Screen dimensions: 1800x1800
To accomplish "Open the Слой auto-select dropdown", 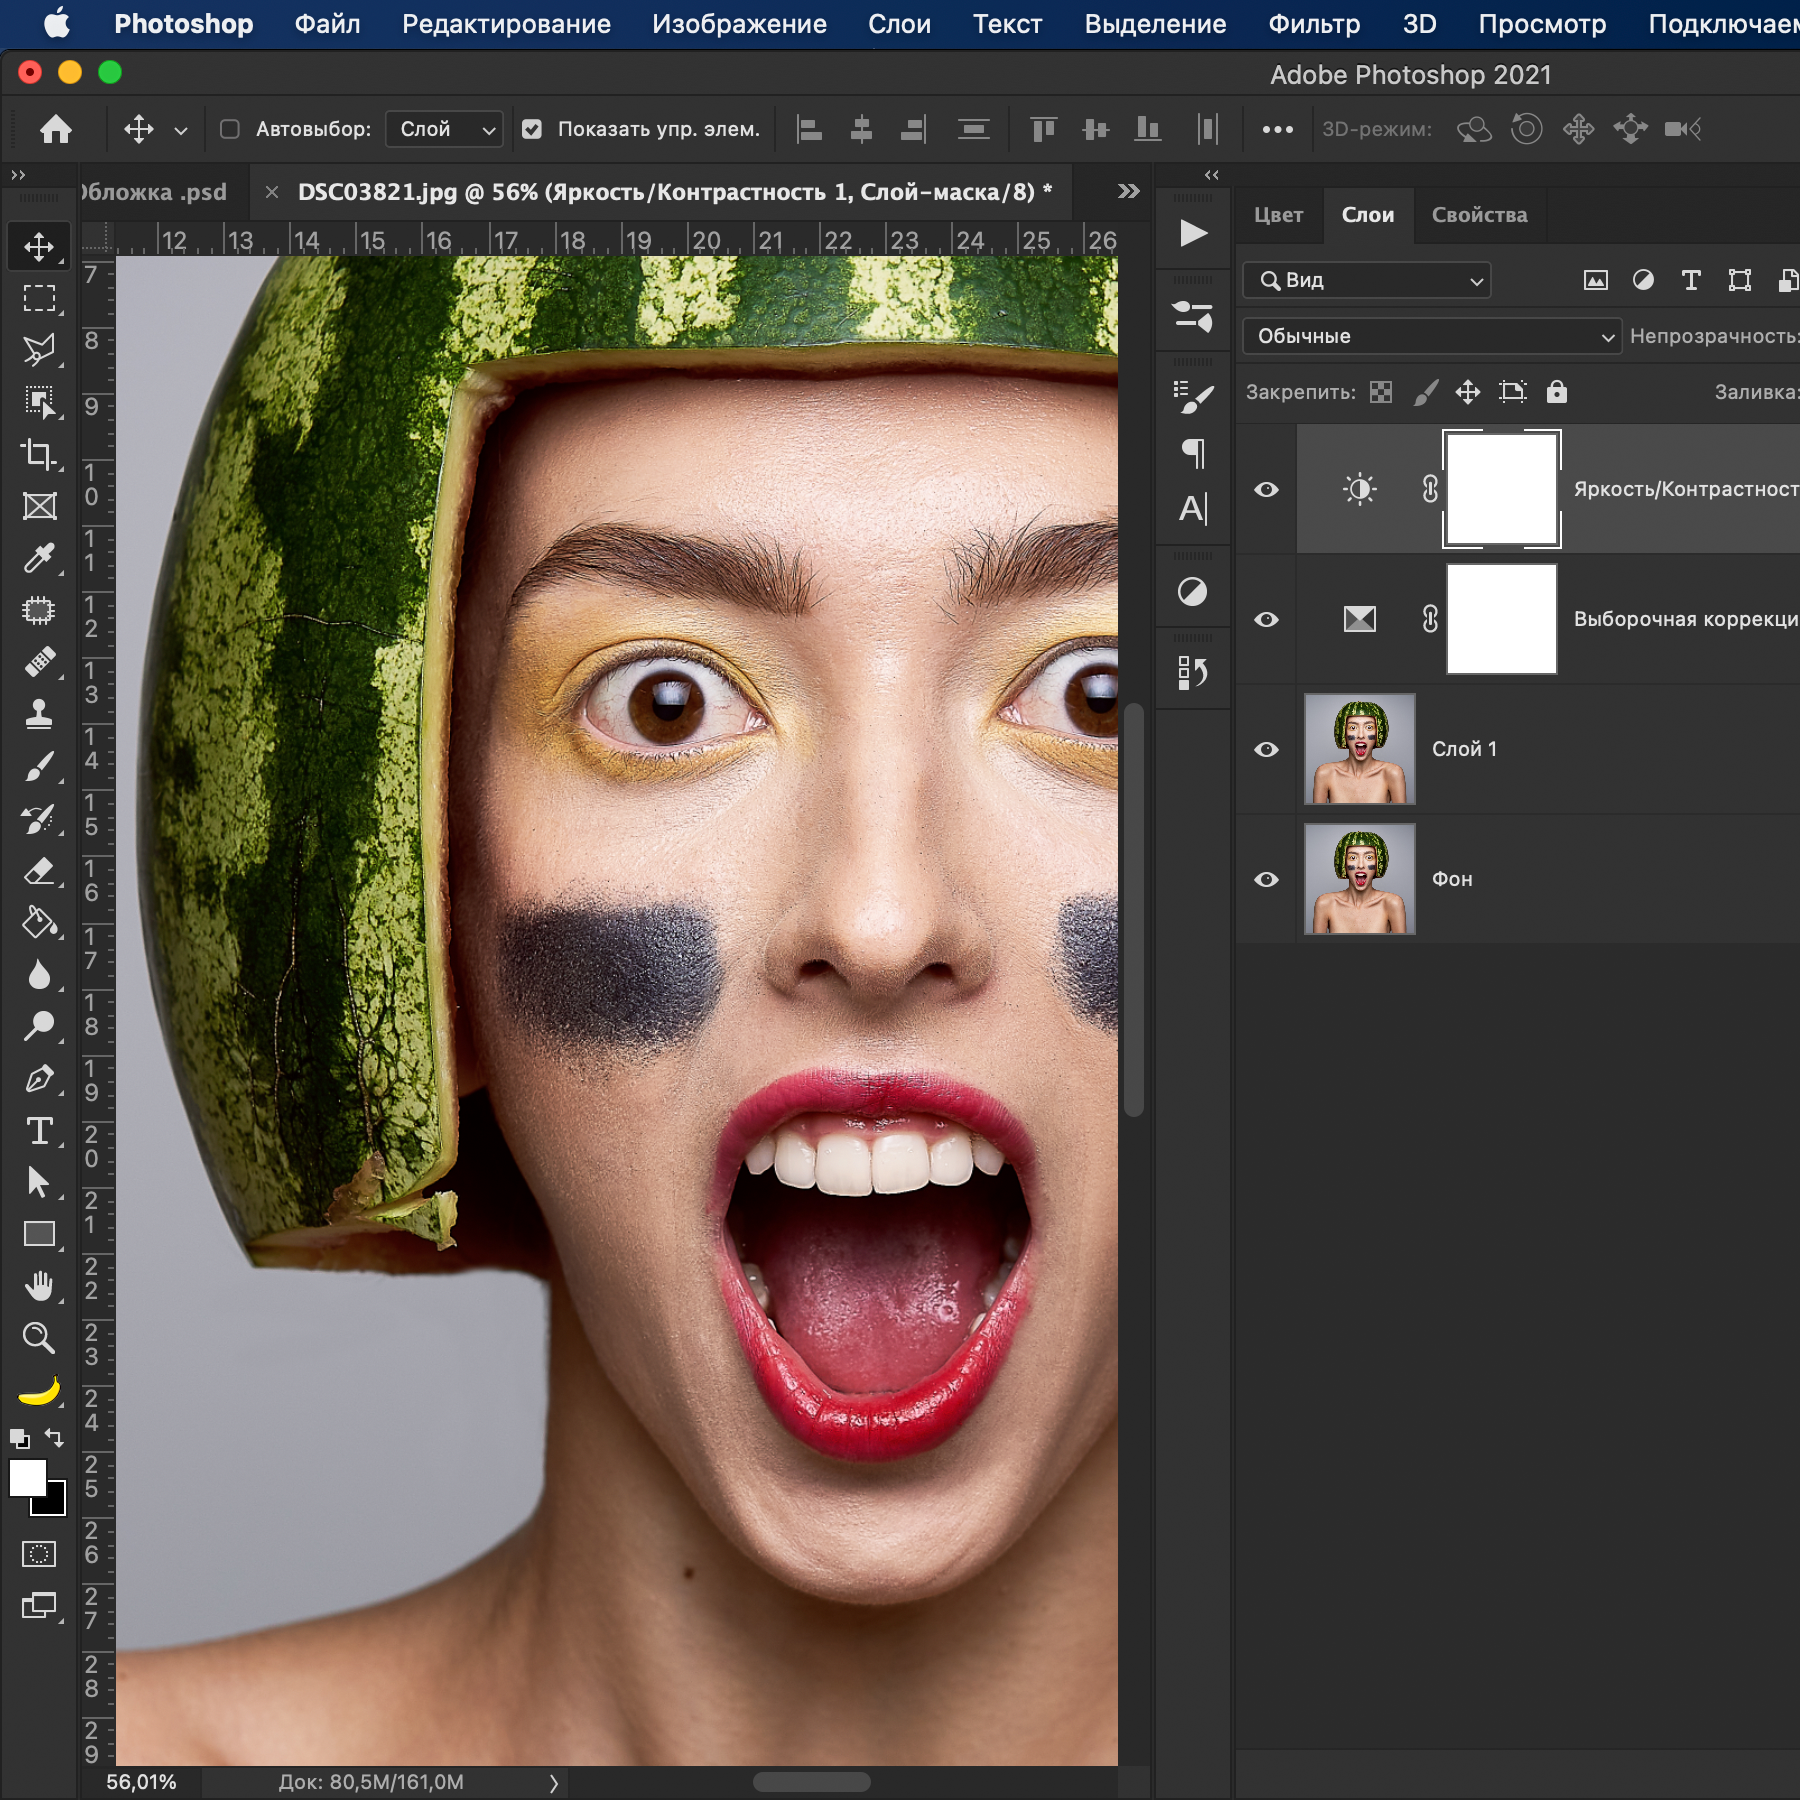I will [x=444, y=129].
